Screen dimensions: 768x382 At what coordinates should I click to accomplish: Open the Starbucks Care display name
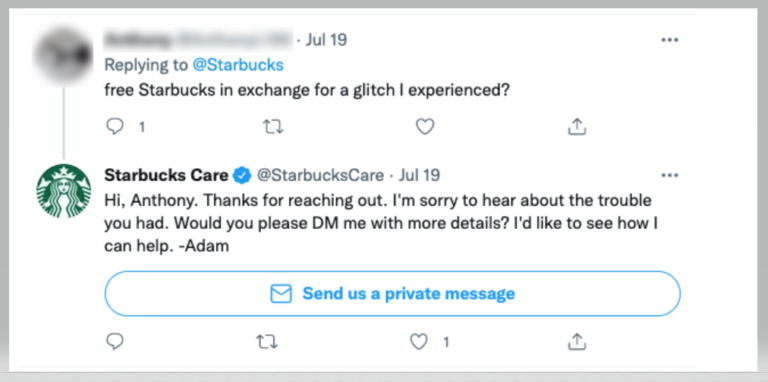[x=166, y=175]
